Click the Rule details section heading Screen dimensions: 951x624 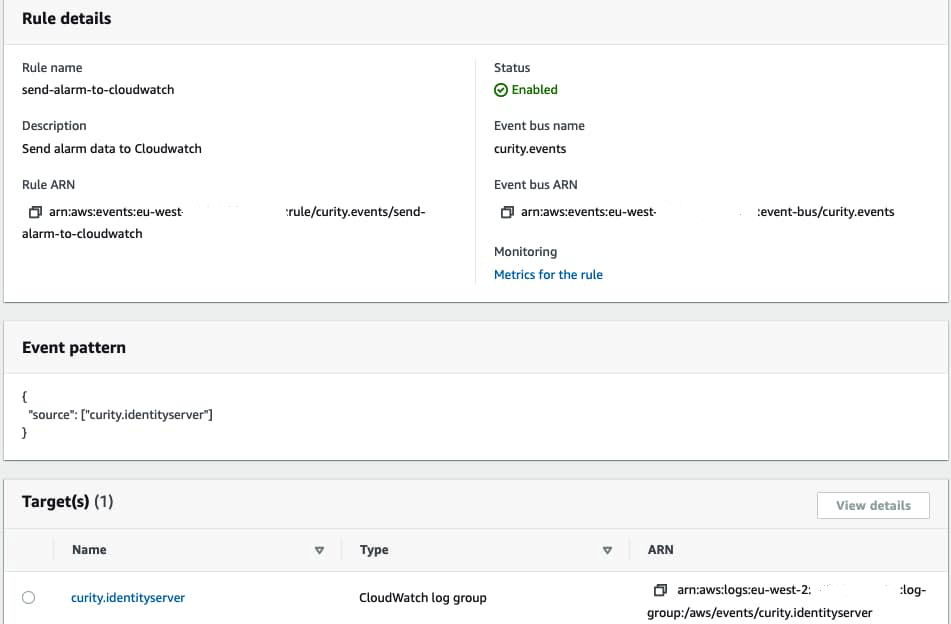click(67, 19)
